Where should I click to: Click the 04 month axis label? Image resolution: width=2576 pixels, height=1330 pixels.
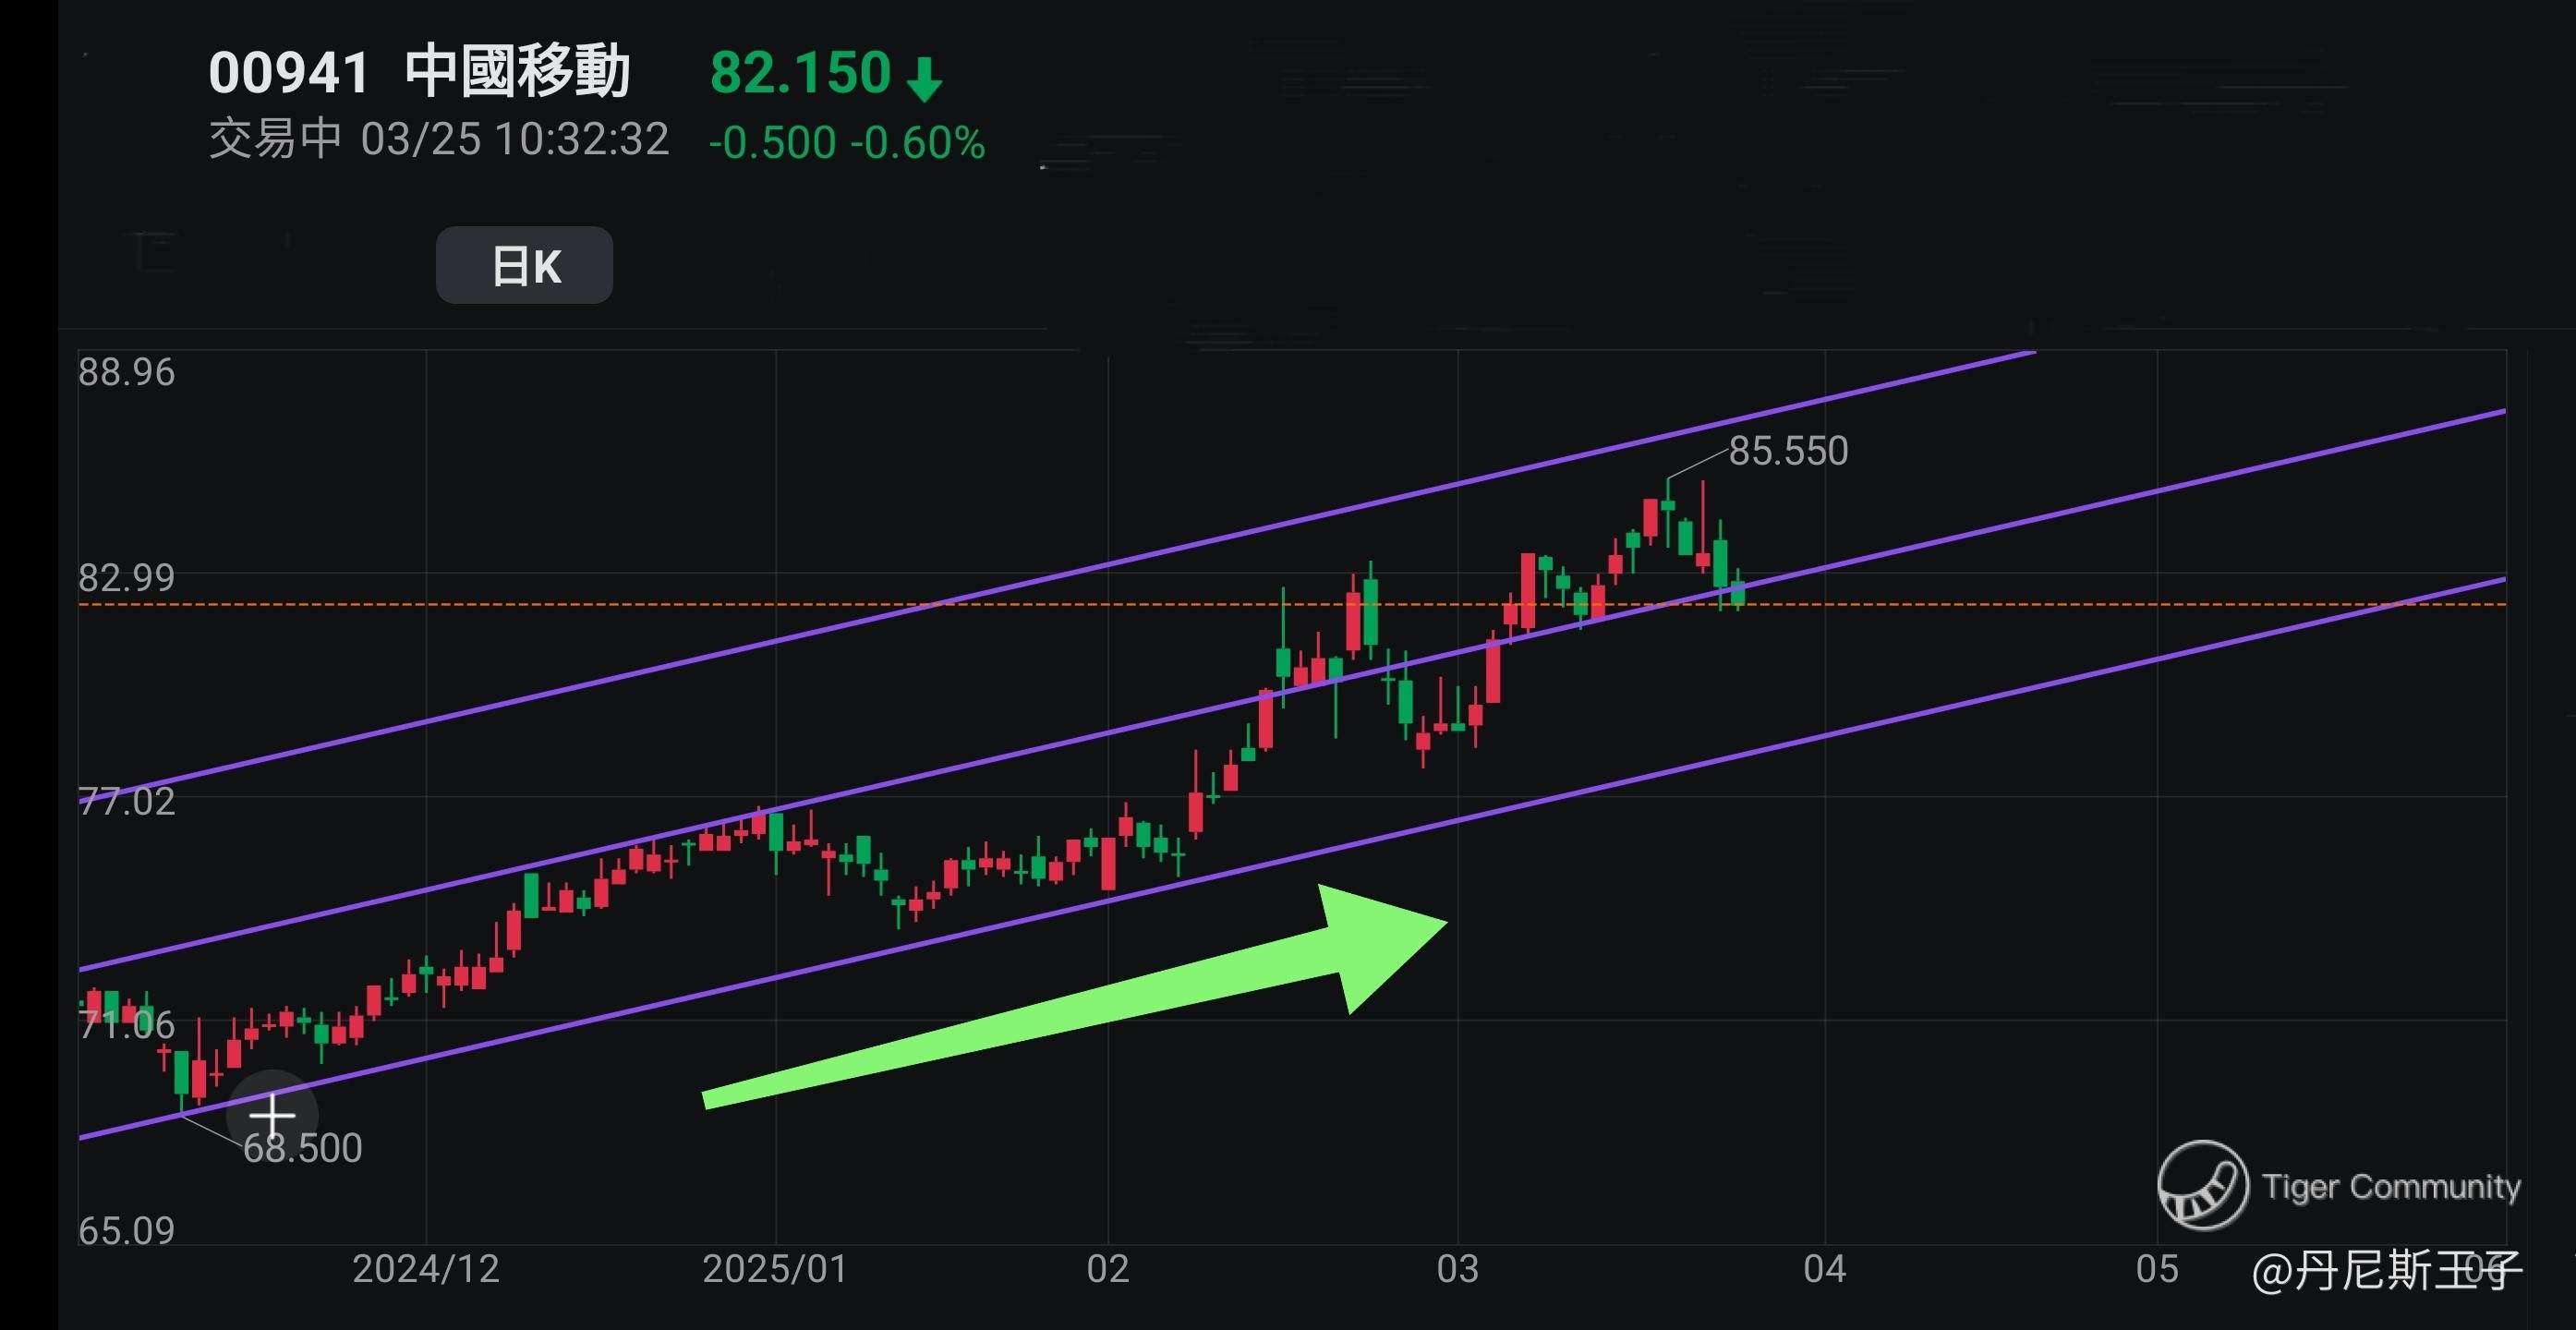click(x=1824, y=1269)
